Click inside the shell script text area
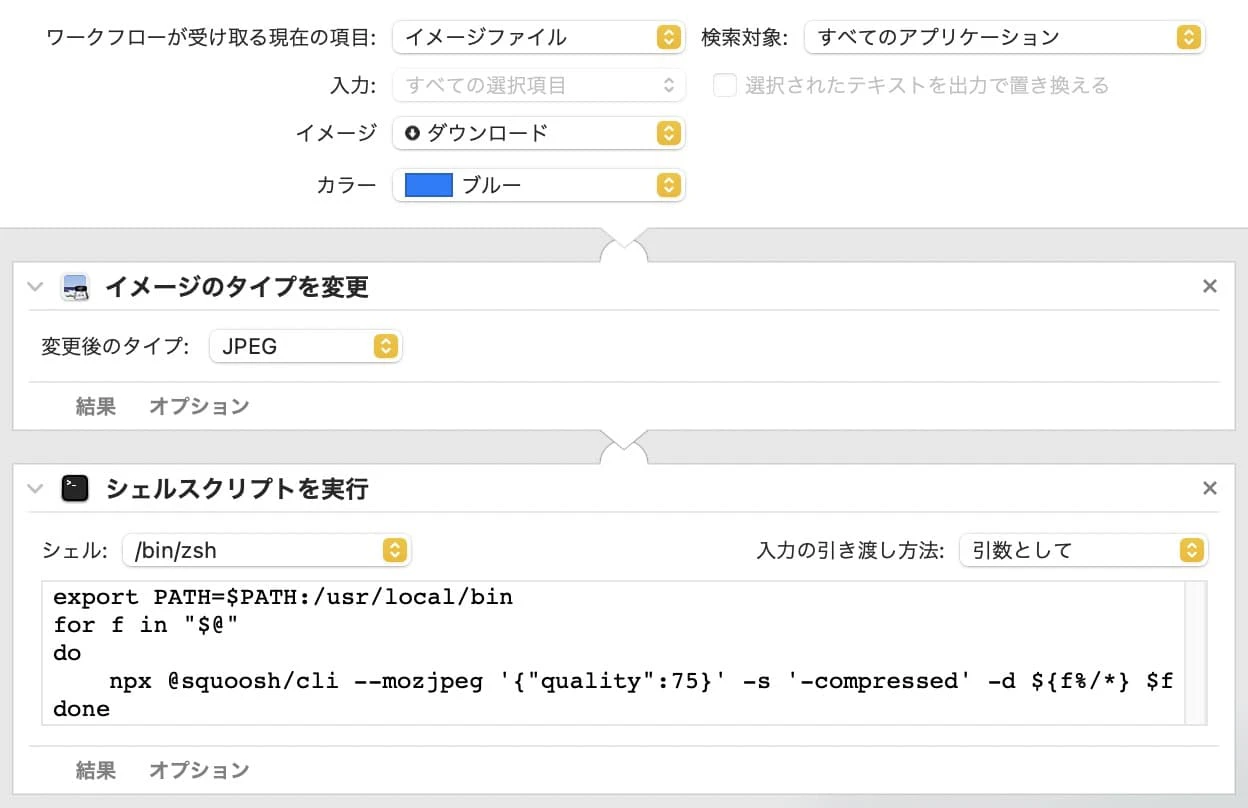This screenshot has width=1248, height=808. (613, 652)
